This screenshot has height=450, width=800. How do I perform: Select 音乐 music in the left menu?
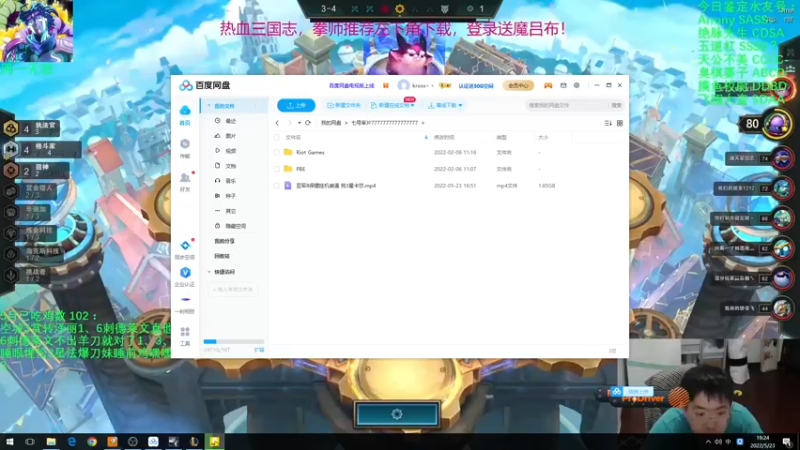231,181
